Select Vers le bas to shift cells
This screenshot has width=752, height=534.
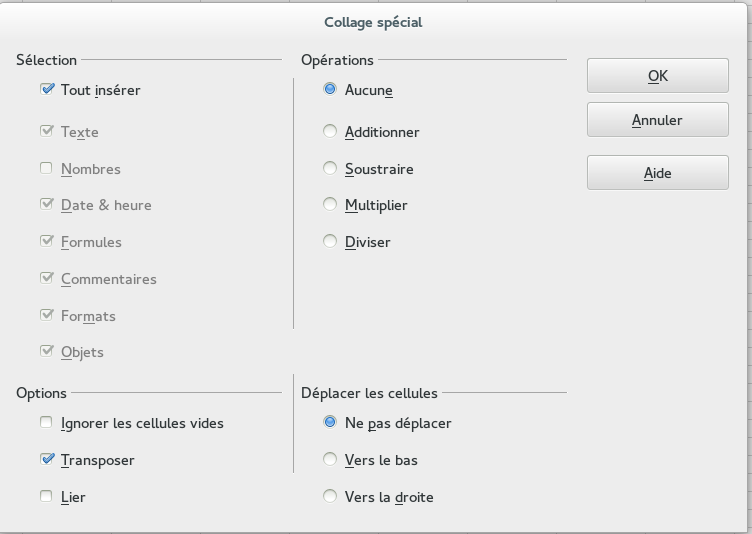(331, 460)
